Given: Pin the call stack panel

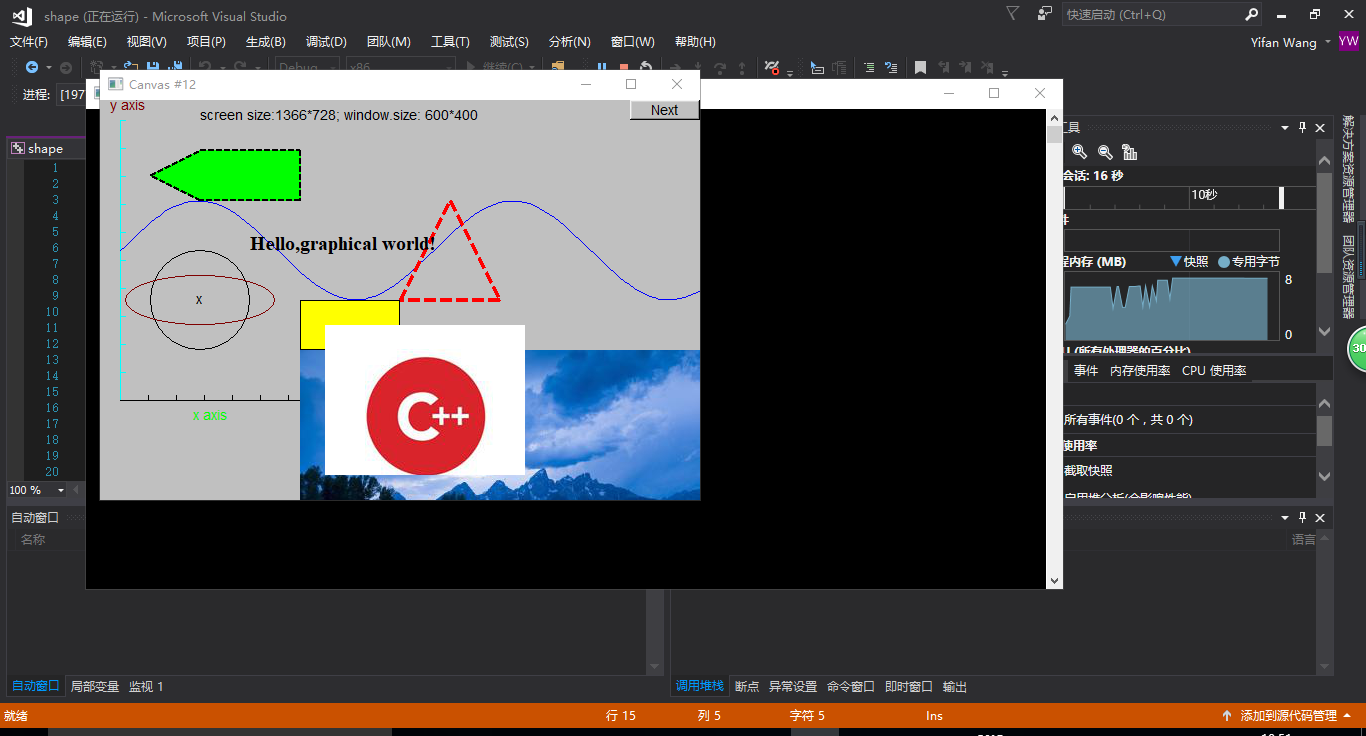Looking at the screenshot, I should [1302, 518].
